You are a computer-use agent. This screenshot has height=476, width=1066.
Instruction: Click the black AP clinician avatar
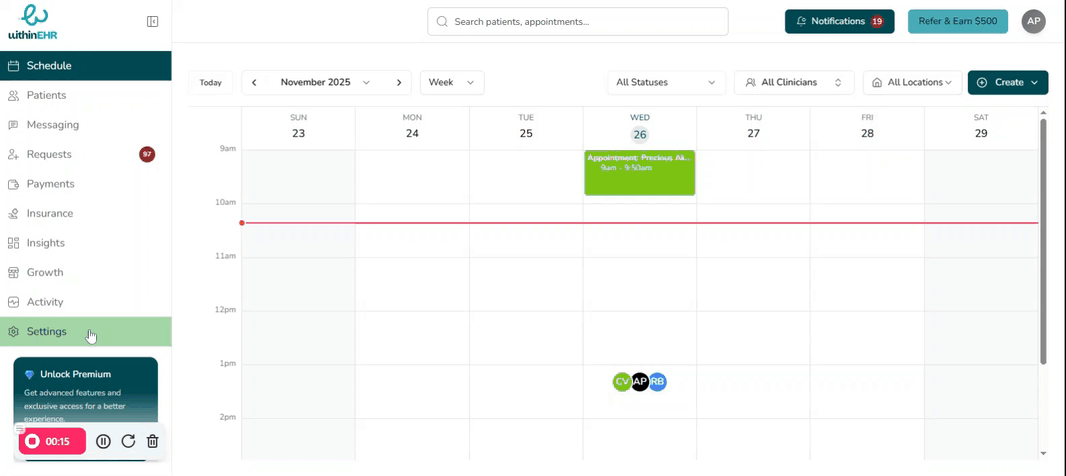coord(640,382)
